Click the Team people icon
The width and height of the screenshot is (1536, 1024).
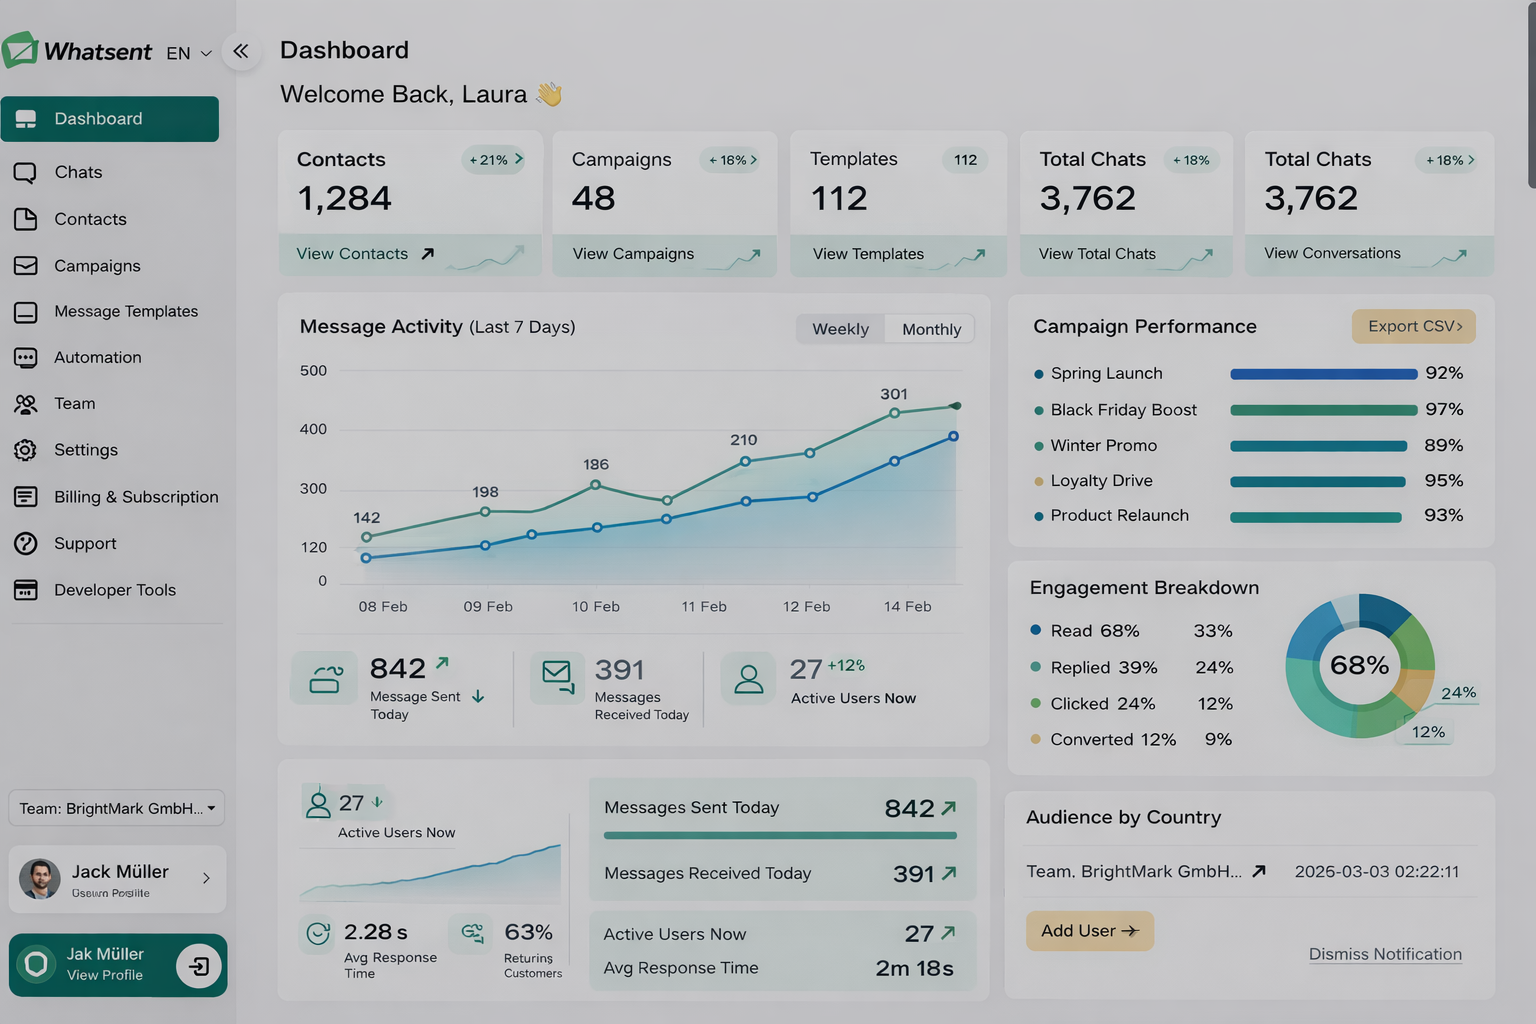pos(25,403)
